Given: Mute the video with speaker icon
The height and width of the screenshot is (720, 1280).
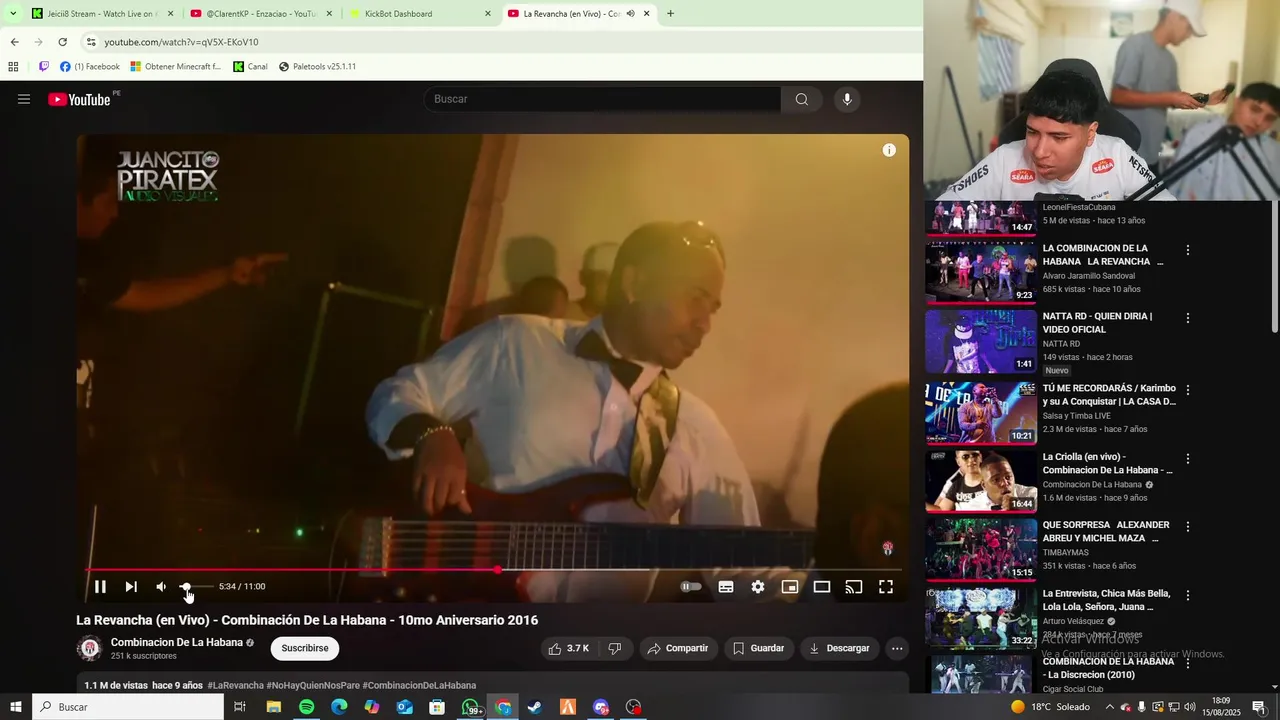Looking at the screenshot, I should 161,587.
